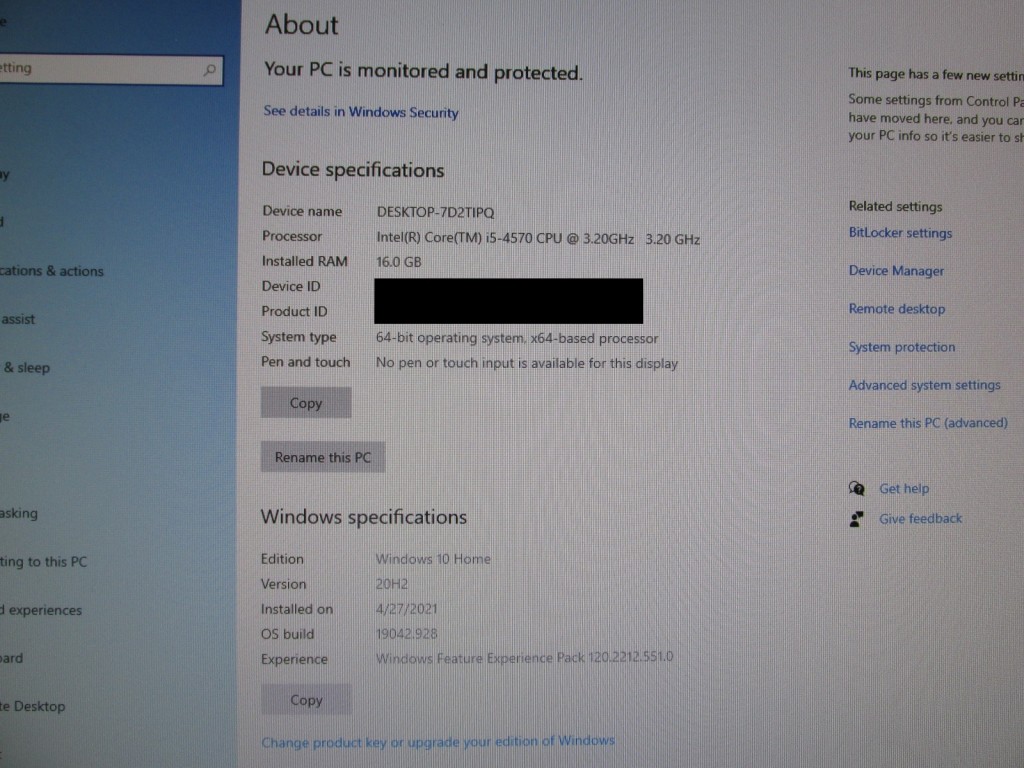Select Multitasking in the sidebar

[x=19, y=513]
